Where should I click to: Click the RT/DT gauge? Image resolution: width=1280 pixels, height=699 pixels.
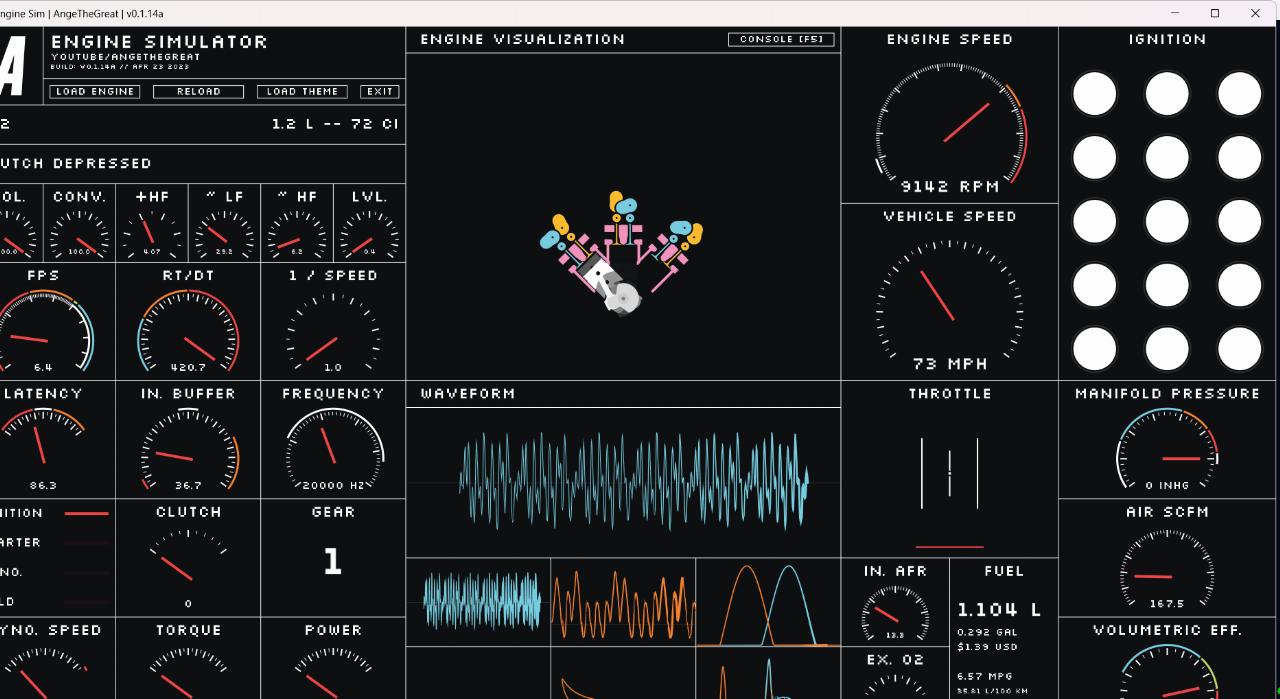[x=188, y=330]
